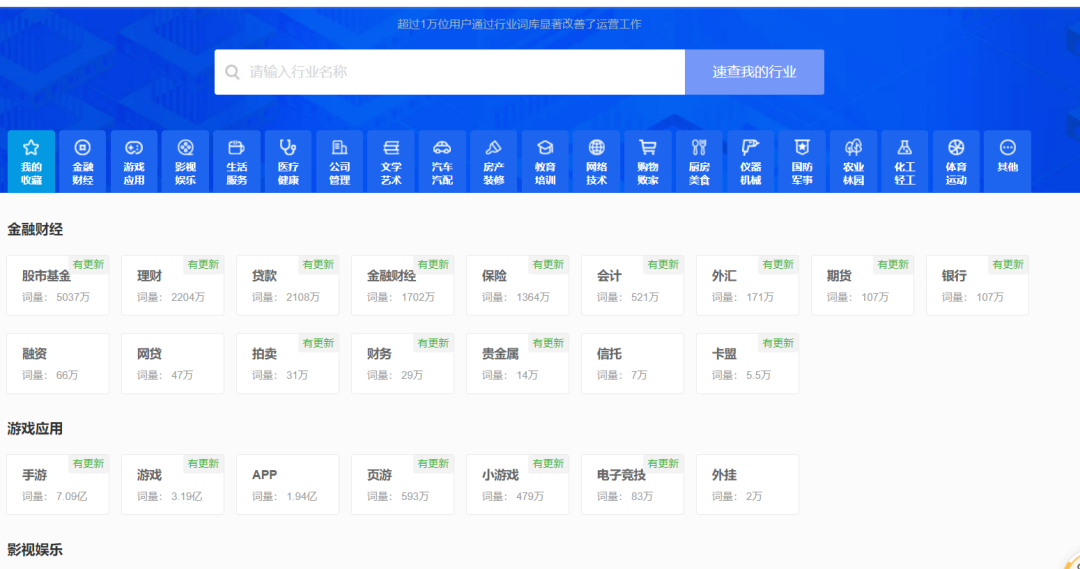This screenshot has width=1080, height=569.
Task: Open the APP industry card
Action: click(x=288, y=484)
